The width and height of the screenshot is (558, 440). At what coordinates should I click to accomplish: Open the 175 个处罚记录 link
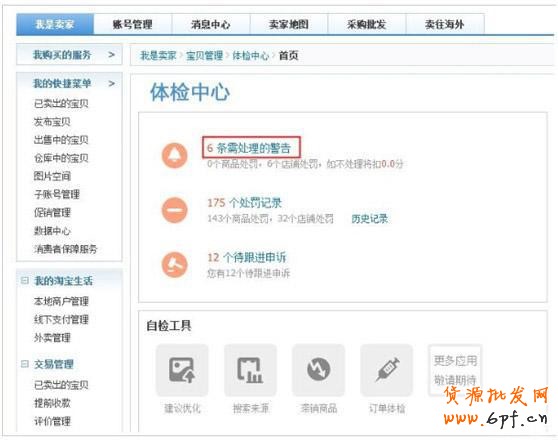click(x=244, y=203)
